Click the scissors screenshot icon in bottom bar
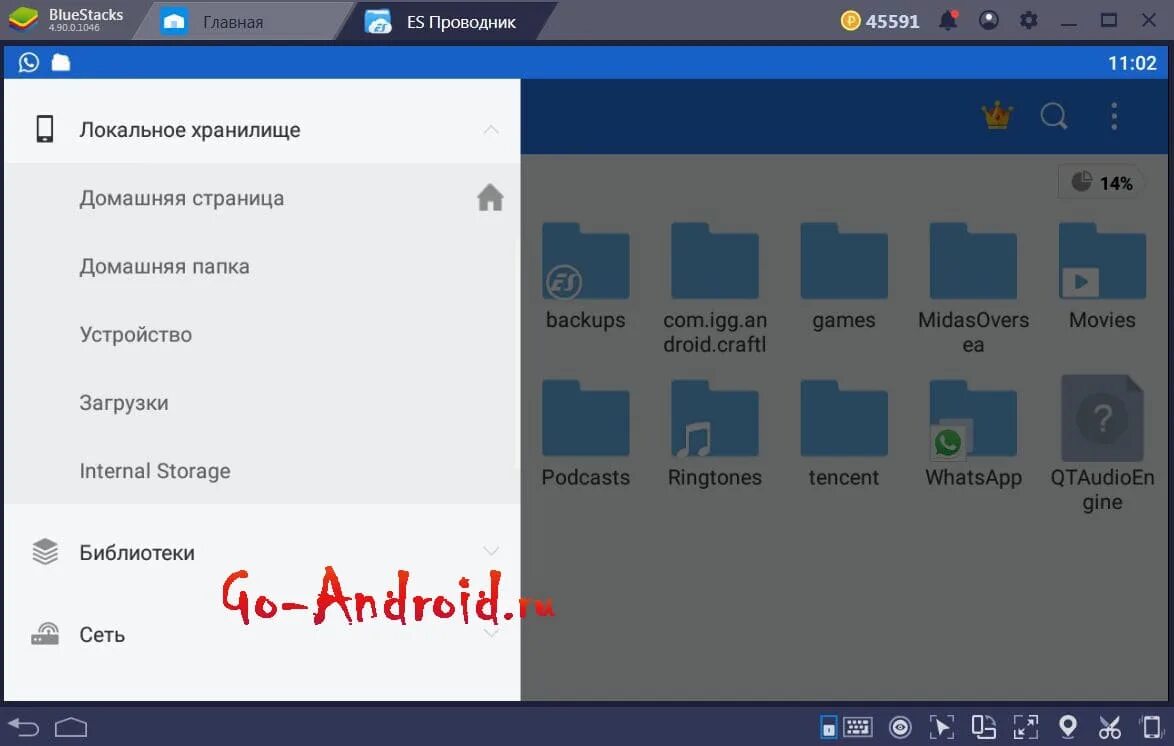1174x746 pixels. pyautogui.click(x=1110, y=727)
